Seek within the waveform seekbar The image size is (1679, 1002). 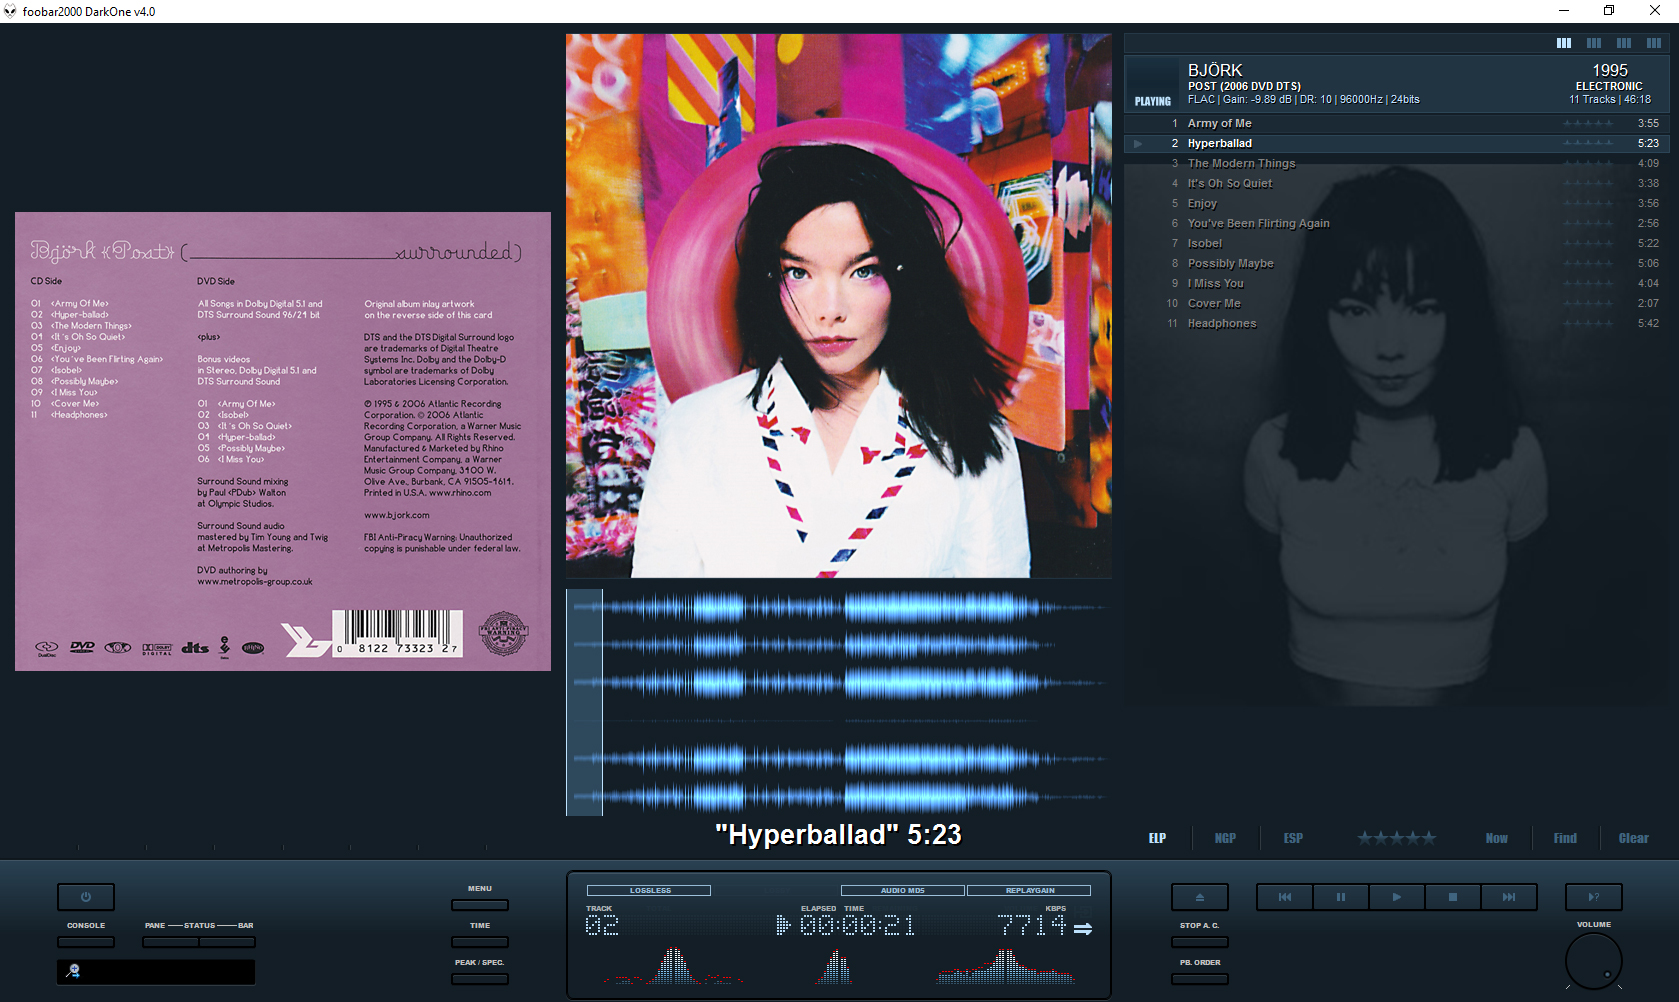tap(838, 702)
